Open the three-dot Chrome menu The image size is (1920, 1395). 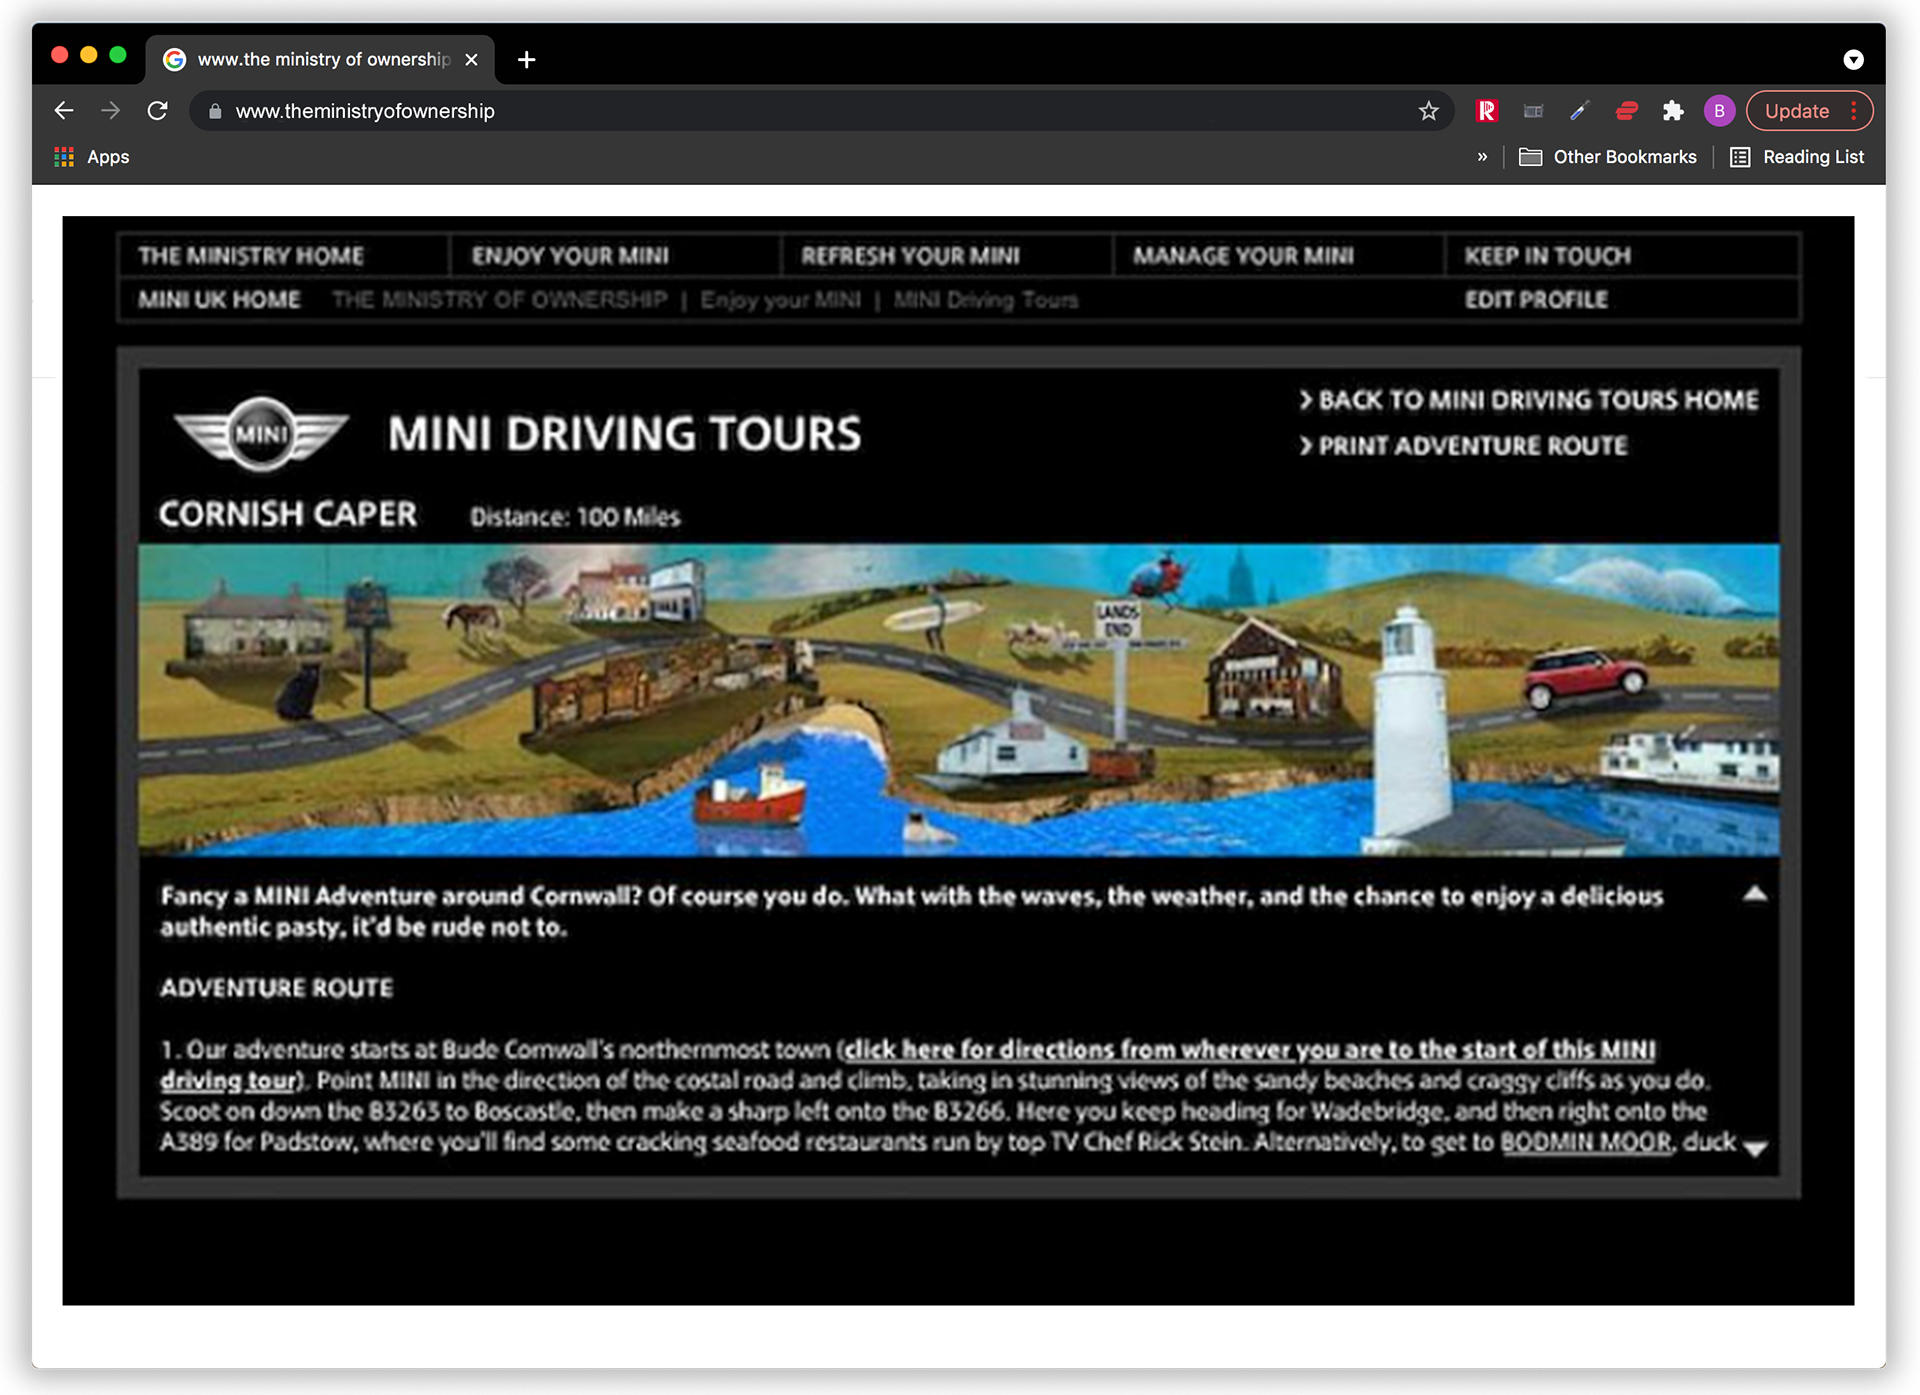point(1854,111)
